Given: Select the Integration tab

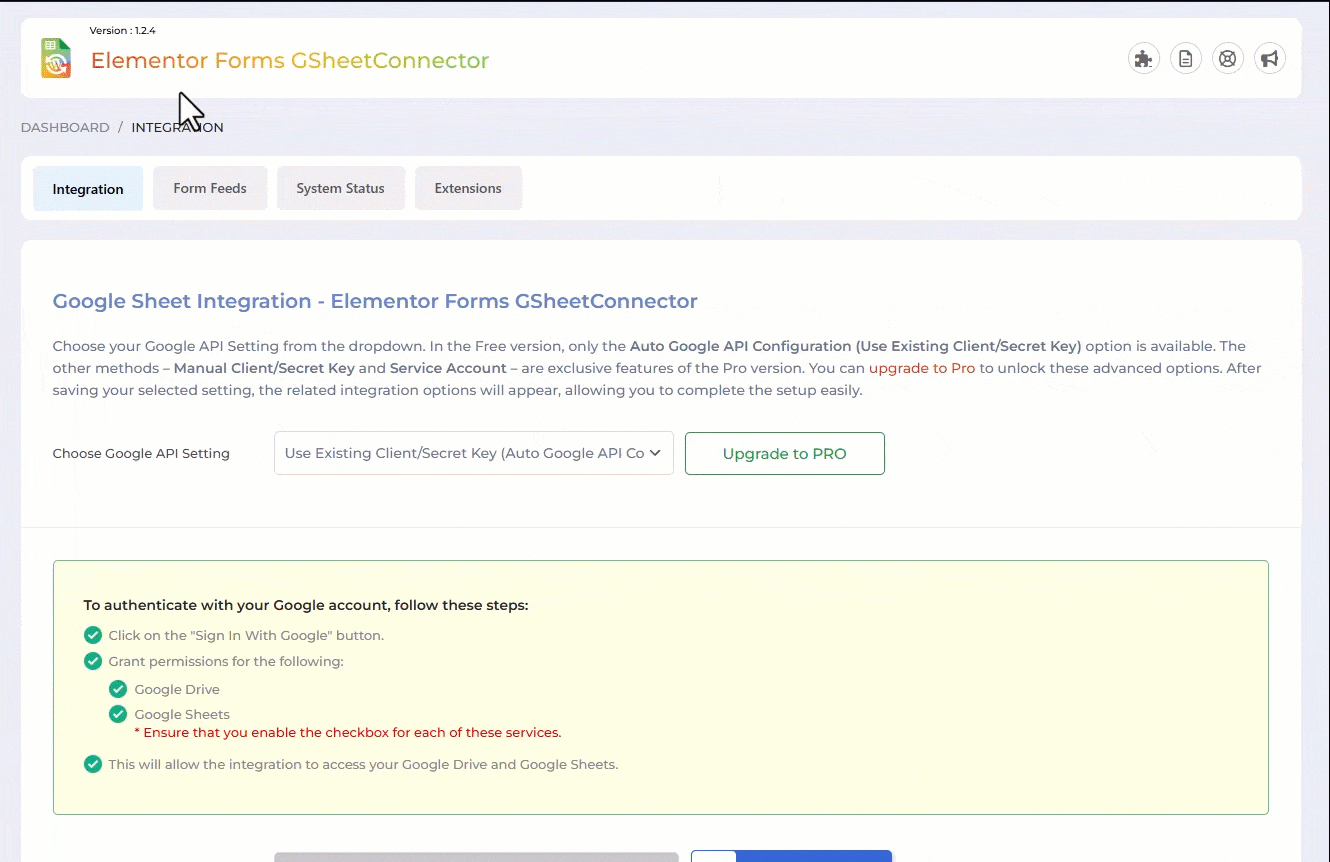Looking at the screenshot, I should [88, 189].
